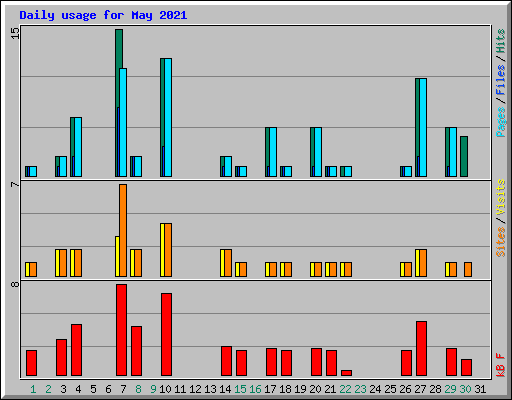This screenshot has height=400, width=512.
Task: Click day label '15' on the x-axis
Action: [x=240, y=389]
